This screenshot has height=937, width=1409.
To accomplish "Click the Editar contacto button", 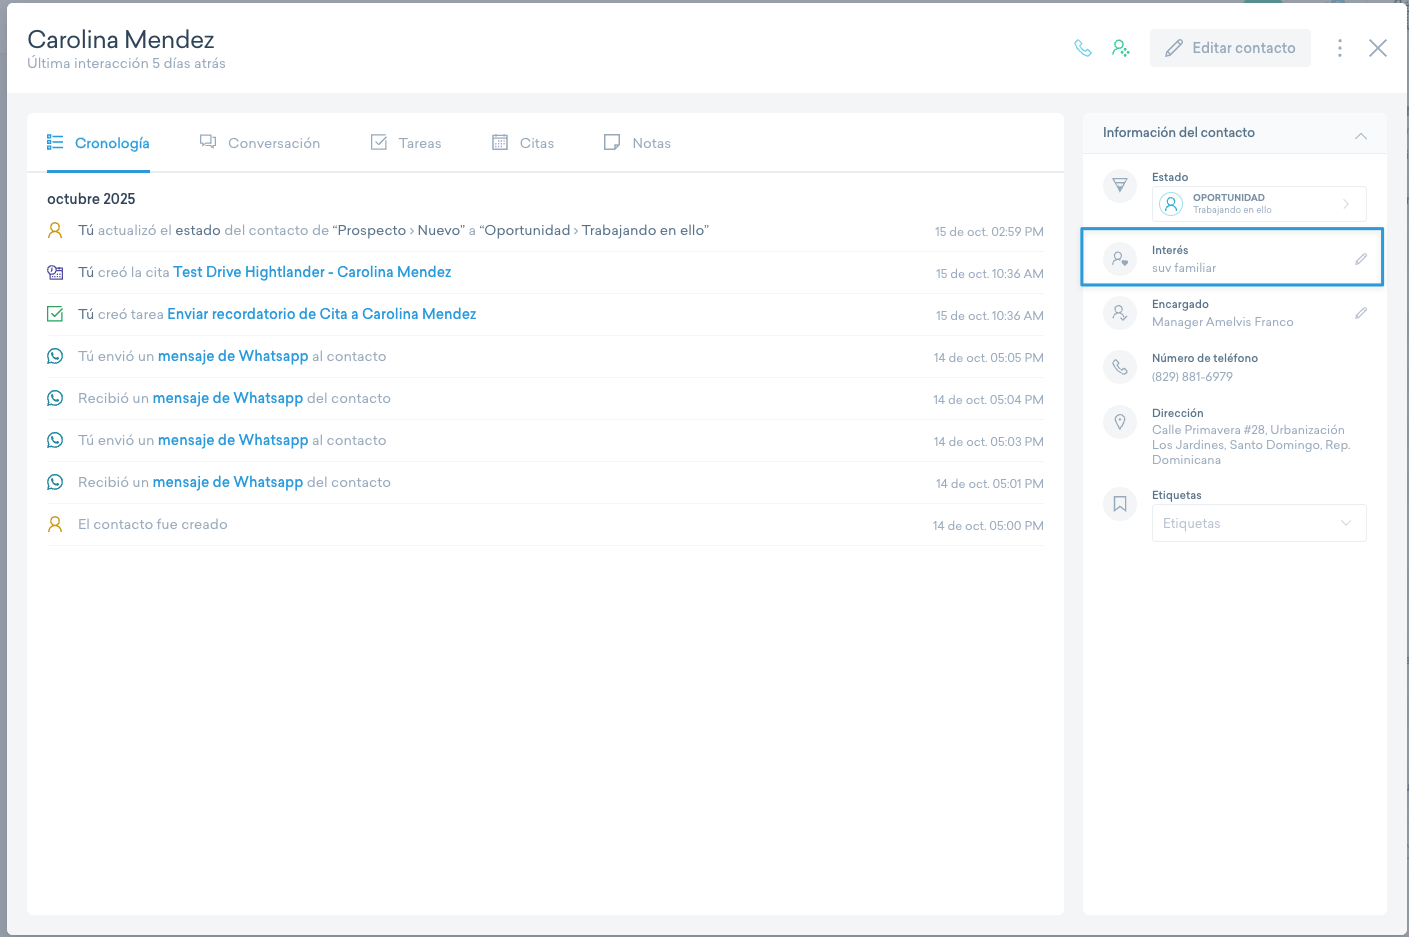I will (1230, 48).
